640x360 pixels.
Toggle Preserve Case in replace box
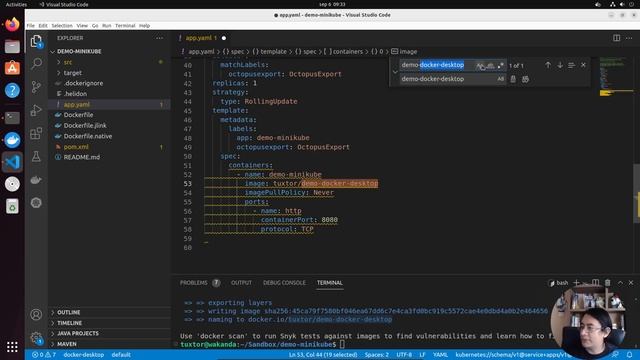500,79
